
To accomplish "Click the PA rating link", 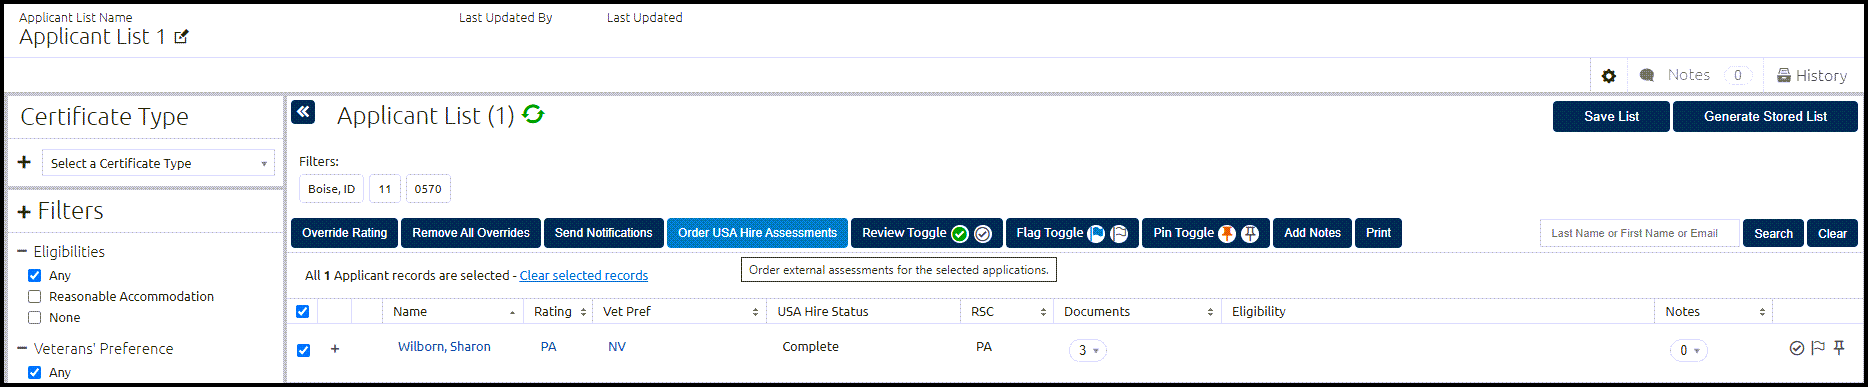I will coord(548,347).
